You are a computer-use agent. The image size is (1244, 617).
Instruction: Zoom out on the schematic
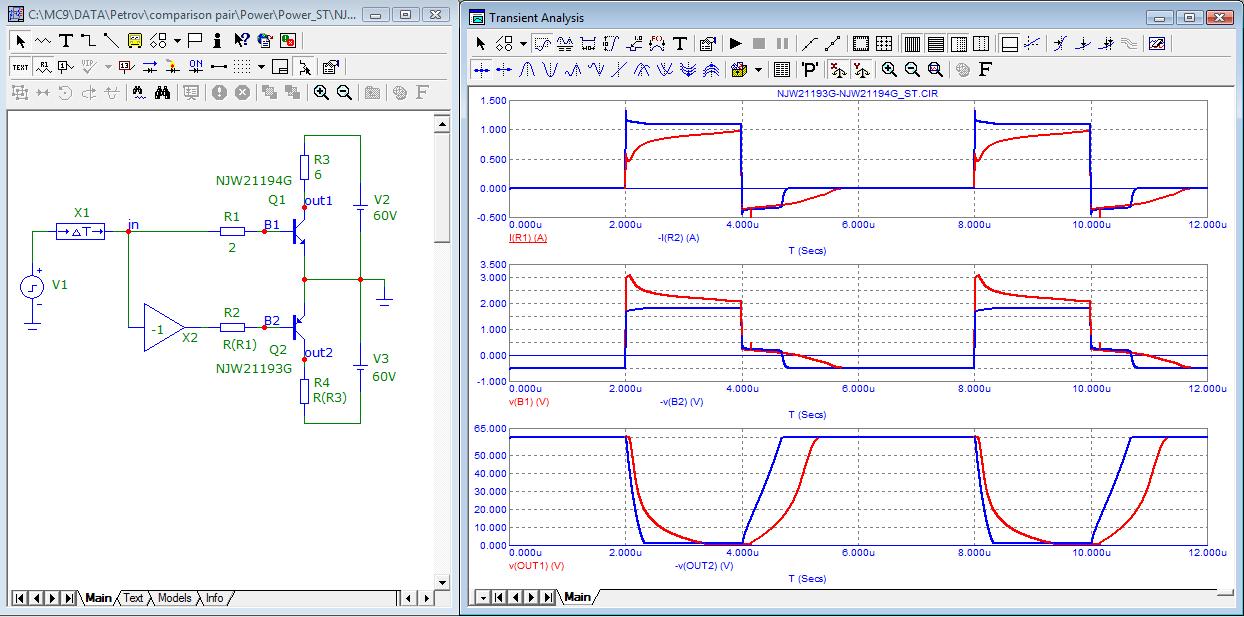(344, 93)
